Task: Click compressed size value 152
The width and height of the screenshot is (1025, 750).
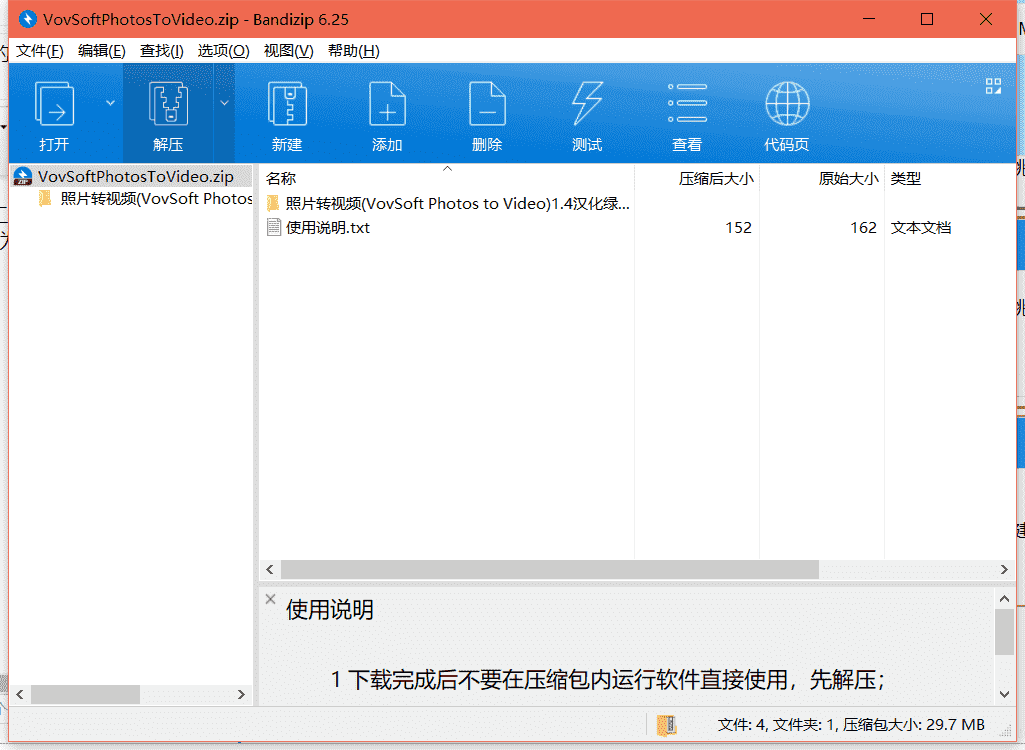Action: pos(738,228)
